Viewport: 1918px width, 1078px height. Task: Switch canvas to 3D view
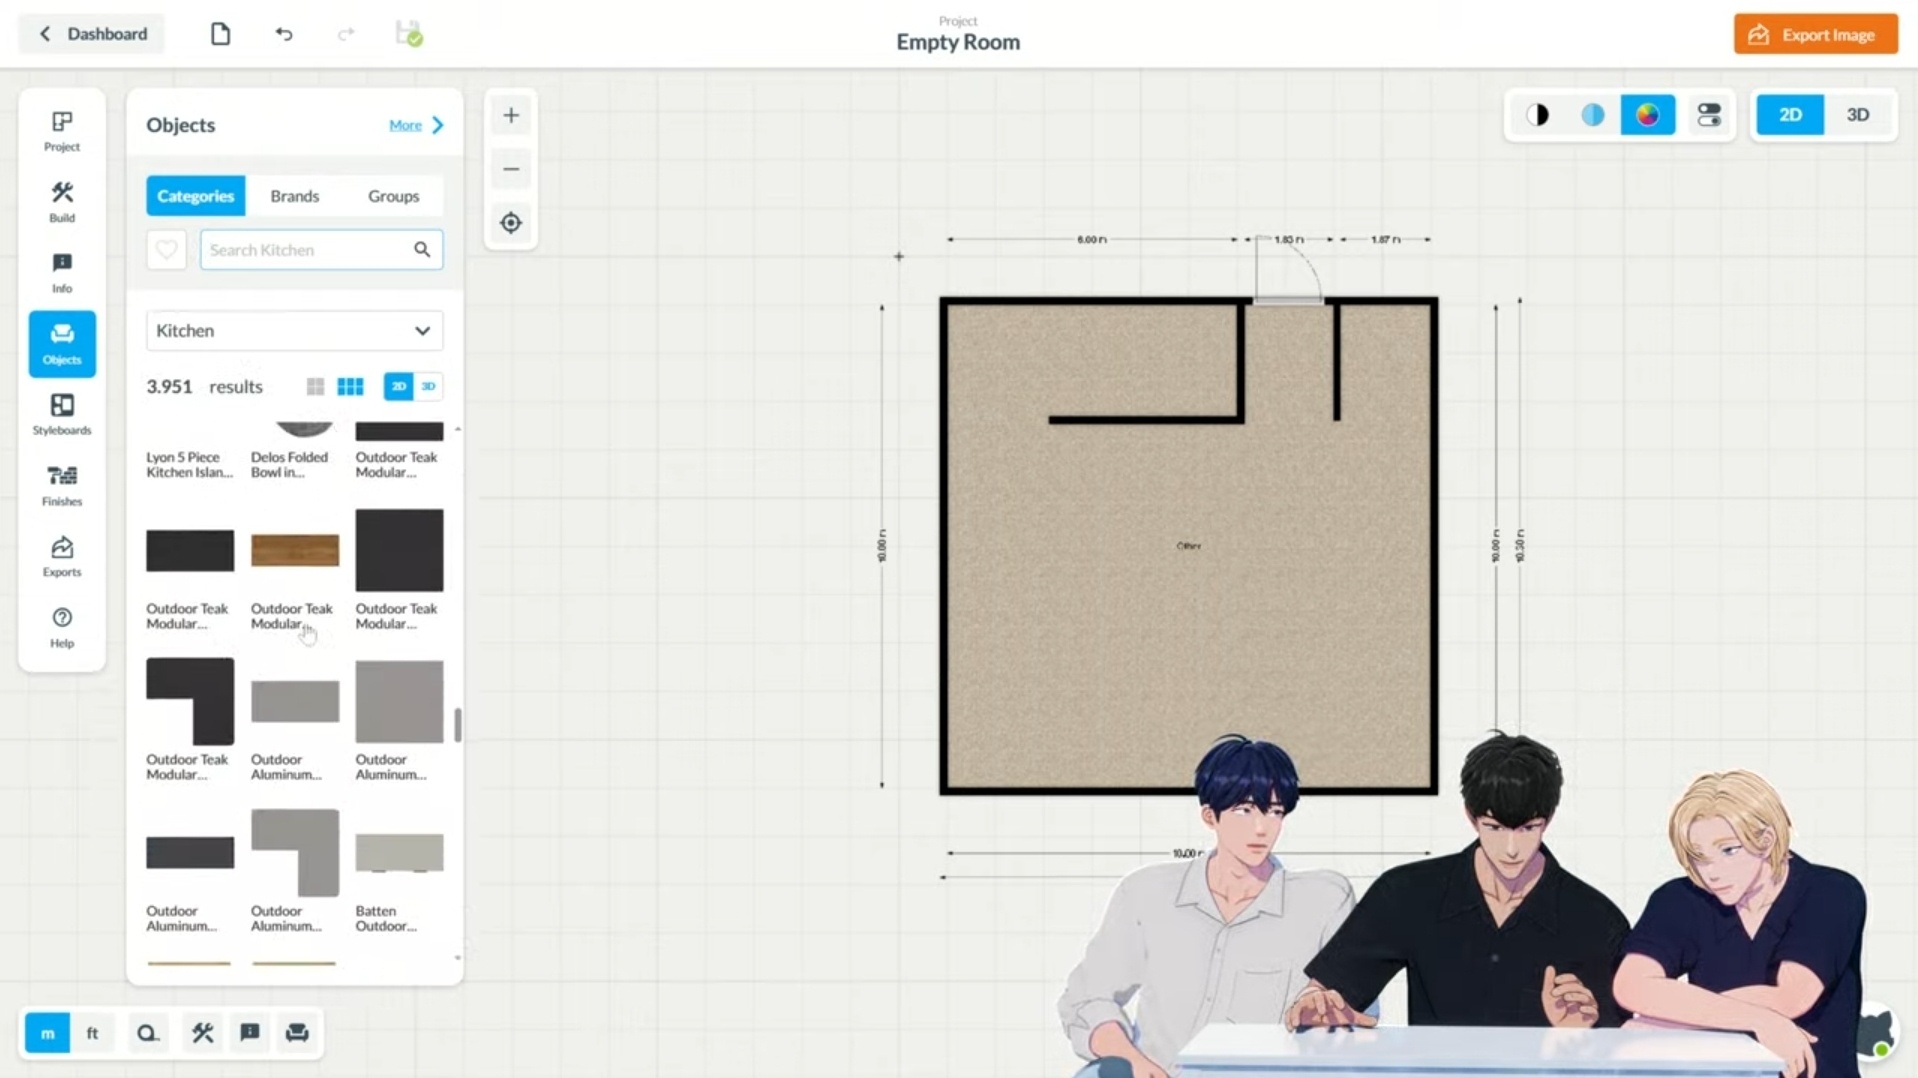point(1857,115)
